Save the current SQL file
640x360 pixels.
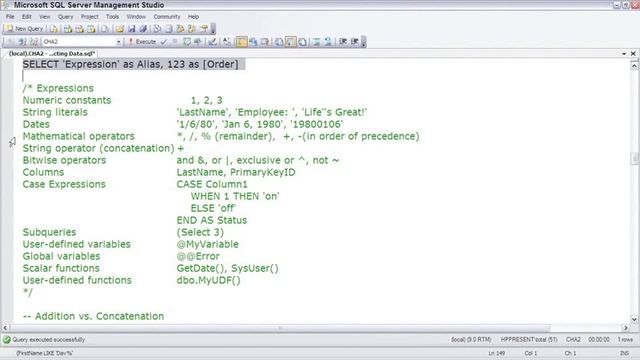pos(131,29)
